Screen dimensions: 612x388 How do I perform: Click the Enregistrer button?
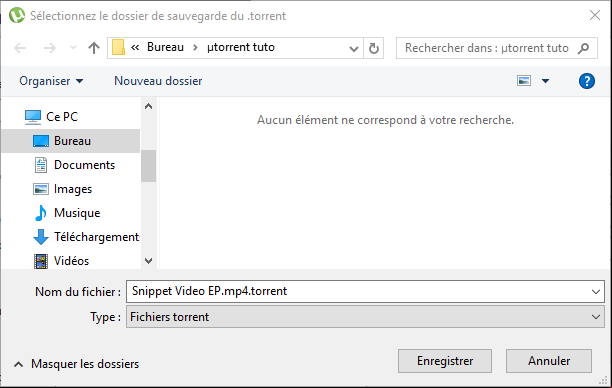[x=445, y=361]
